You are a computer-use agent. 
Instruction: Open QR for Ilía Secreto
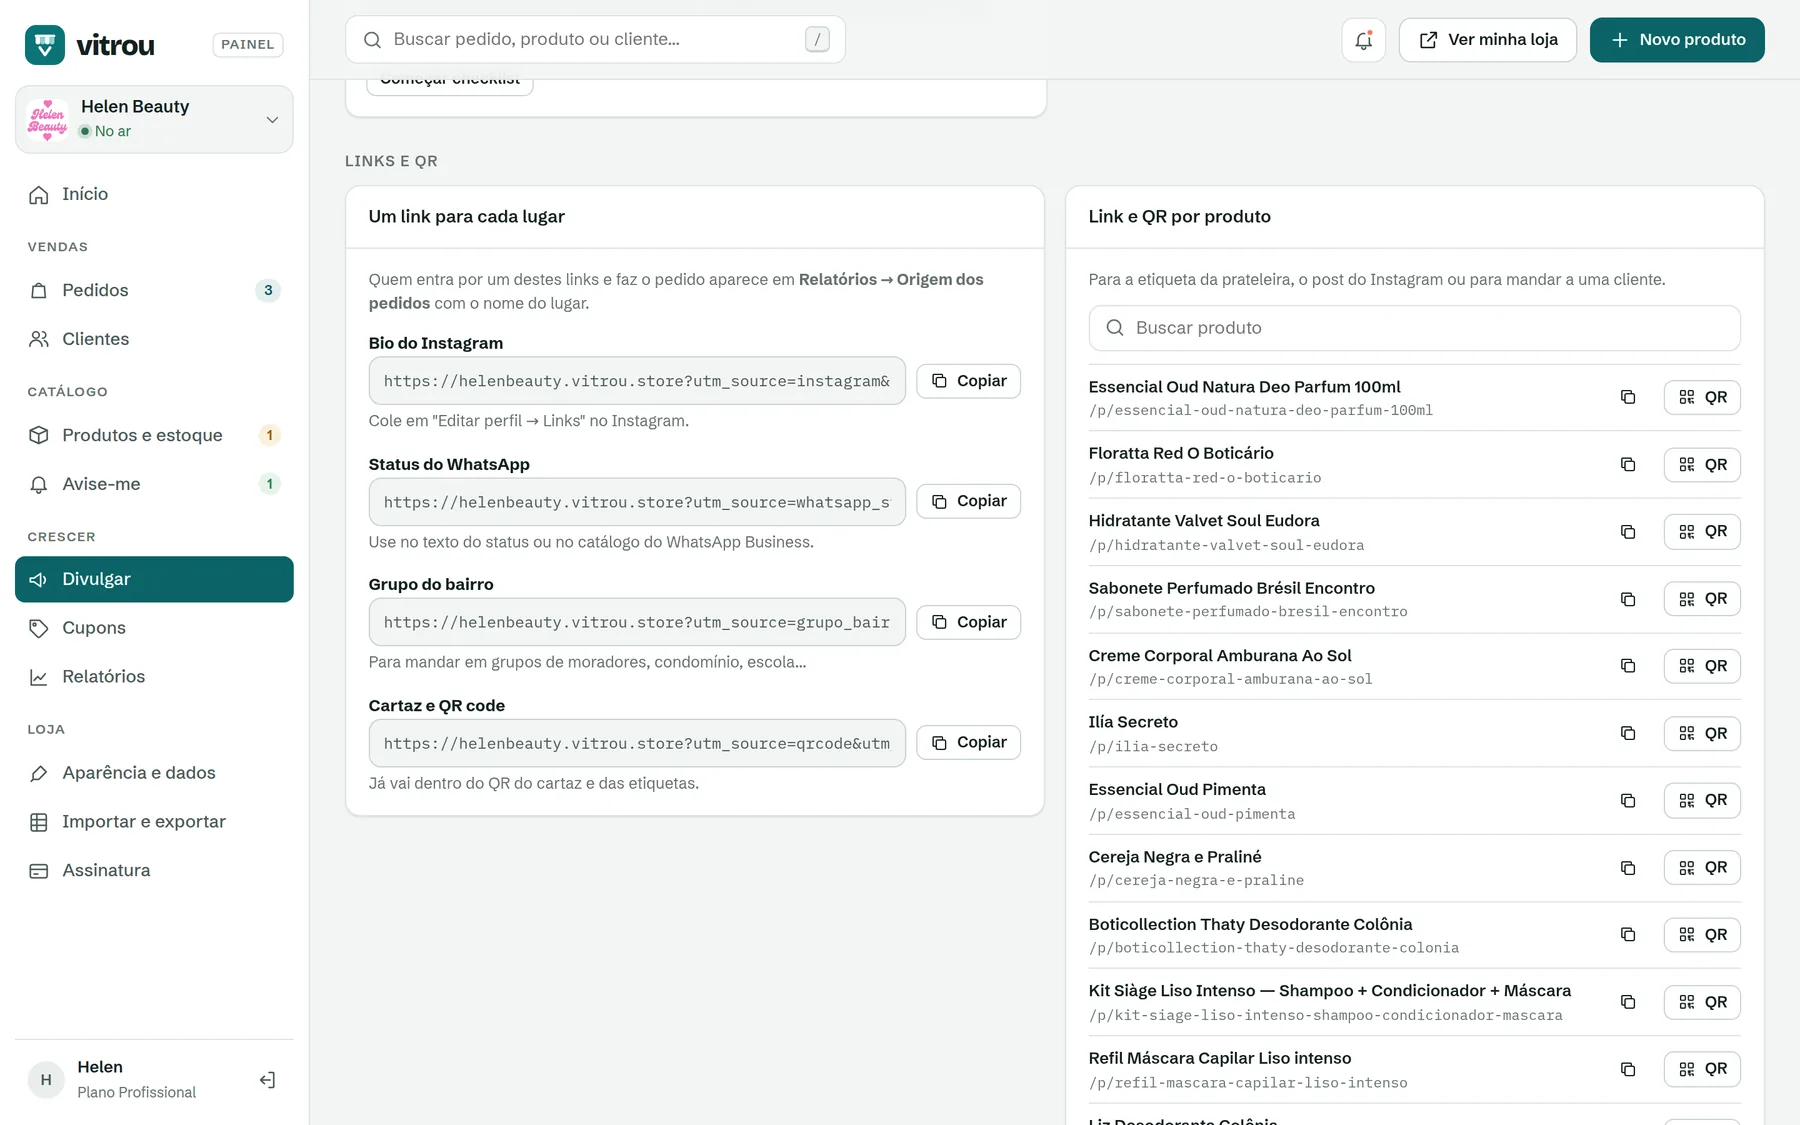tap(1702, 733)
